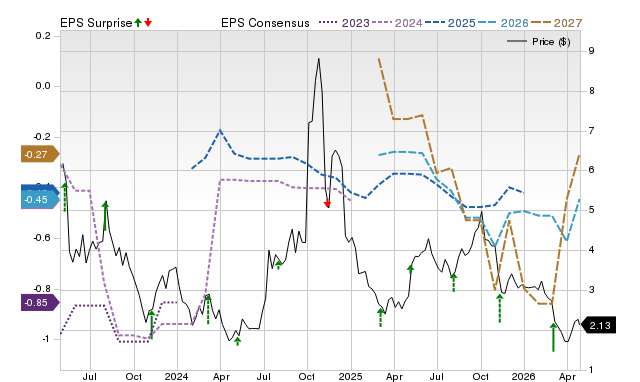Image resolution: width=640 pixels, height=382 pixels.
Task: Select the green surprise arrow nearest the 2.13 price tag
Action: pyautogui.click(x=553, y=337)
